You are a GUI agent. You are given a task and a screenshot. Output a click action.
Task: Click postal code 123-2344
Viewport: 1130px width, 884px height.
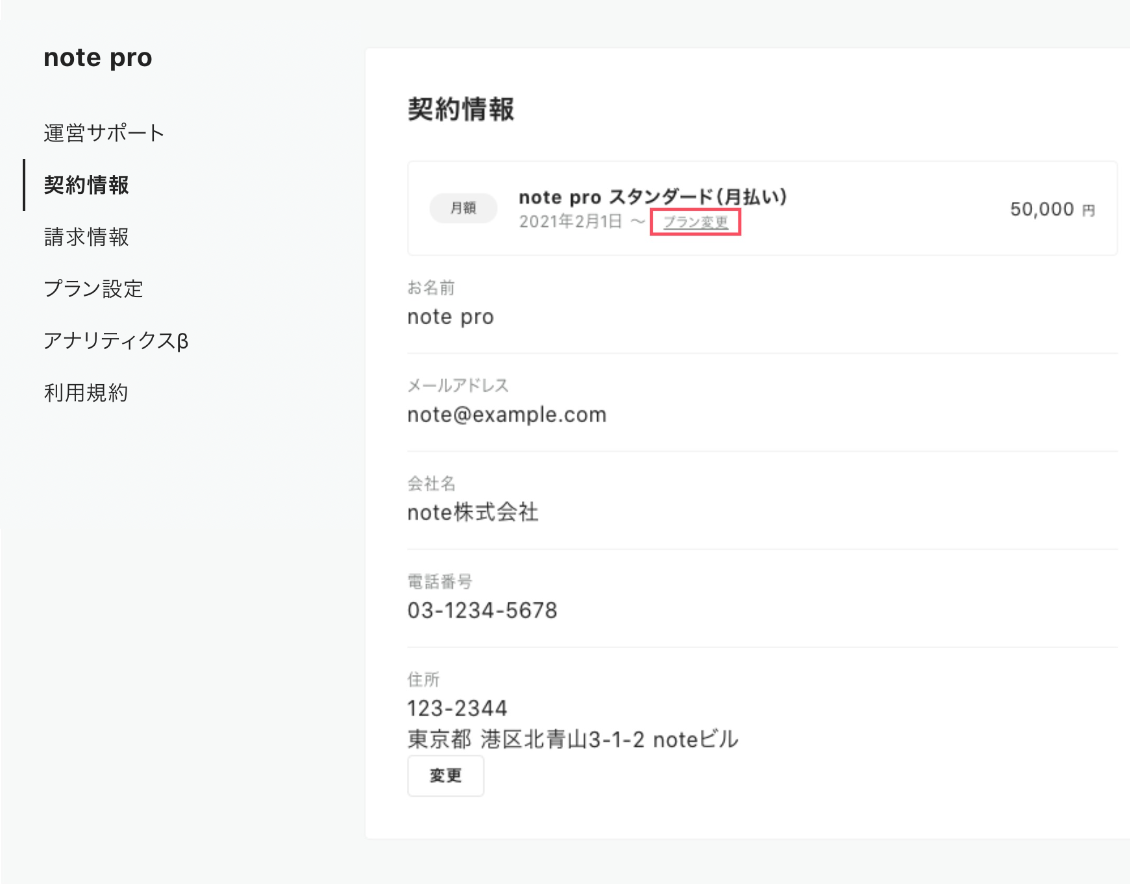pos(457,708)
